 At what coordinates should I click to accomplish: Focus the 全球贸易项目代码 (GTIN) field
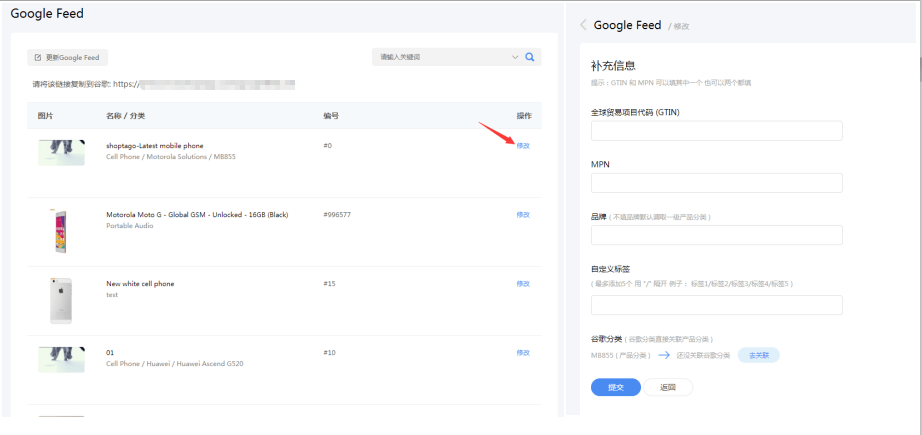point(716,131)
